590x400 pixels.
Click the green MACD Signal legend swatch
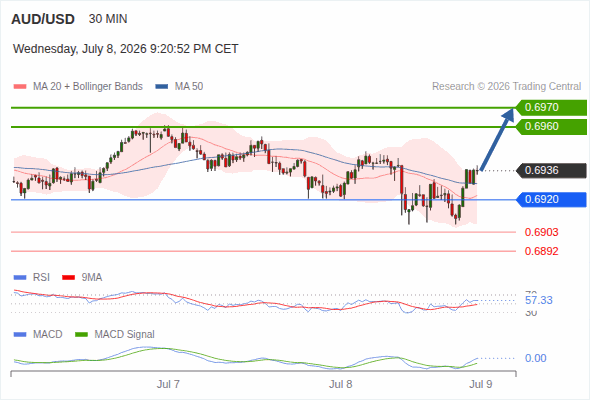81,335
